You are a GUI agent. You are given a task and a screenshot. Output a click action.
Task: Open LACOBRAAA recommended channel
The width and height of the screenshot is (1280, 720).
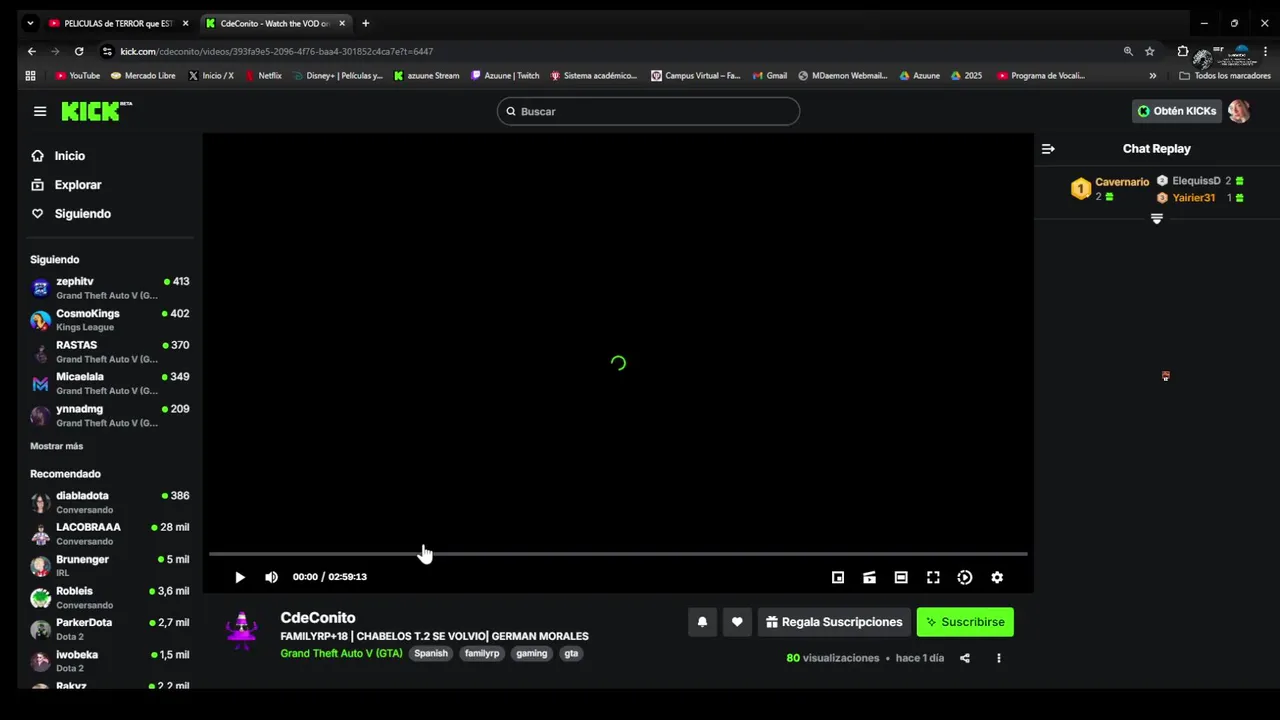pyautogui.click(x=110, y=534)
